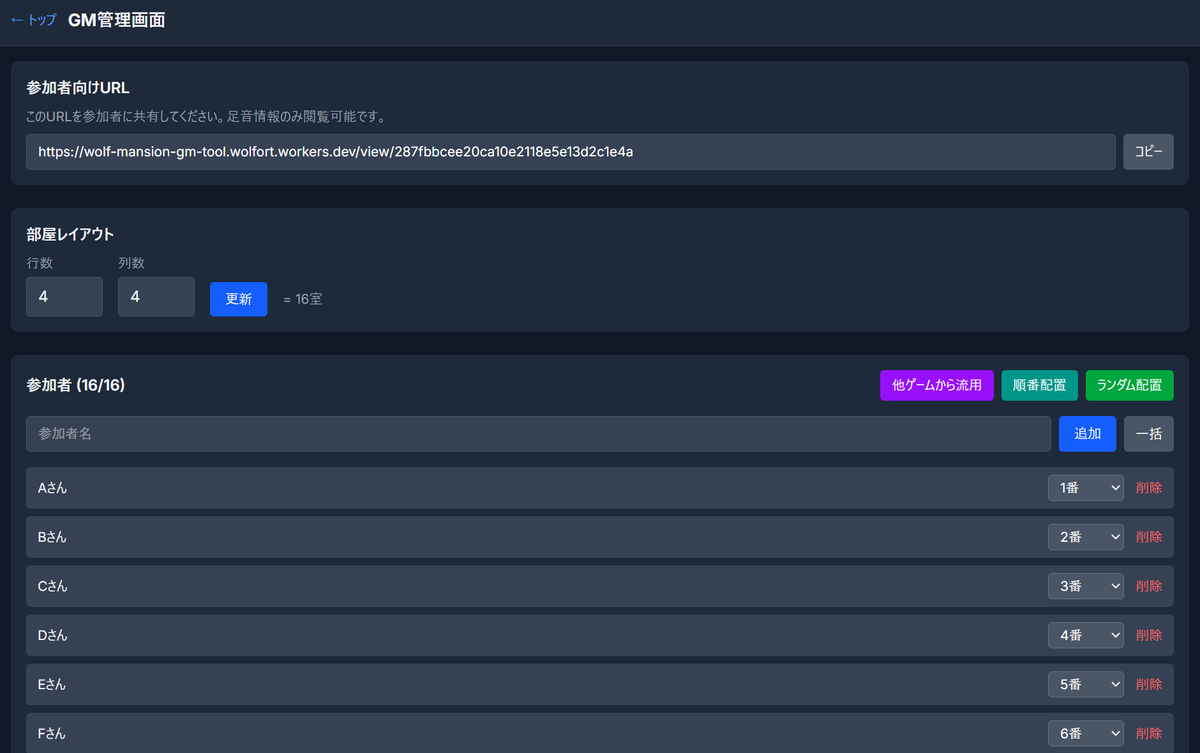The height and width of the screenshot is (753, 1200).
Task: Open the 6番 dropdown for Fさん
Action: coord(1086,733)
